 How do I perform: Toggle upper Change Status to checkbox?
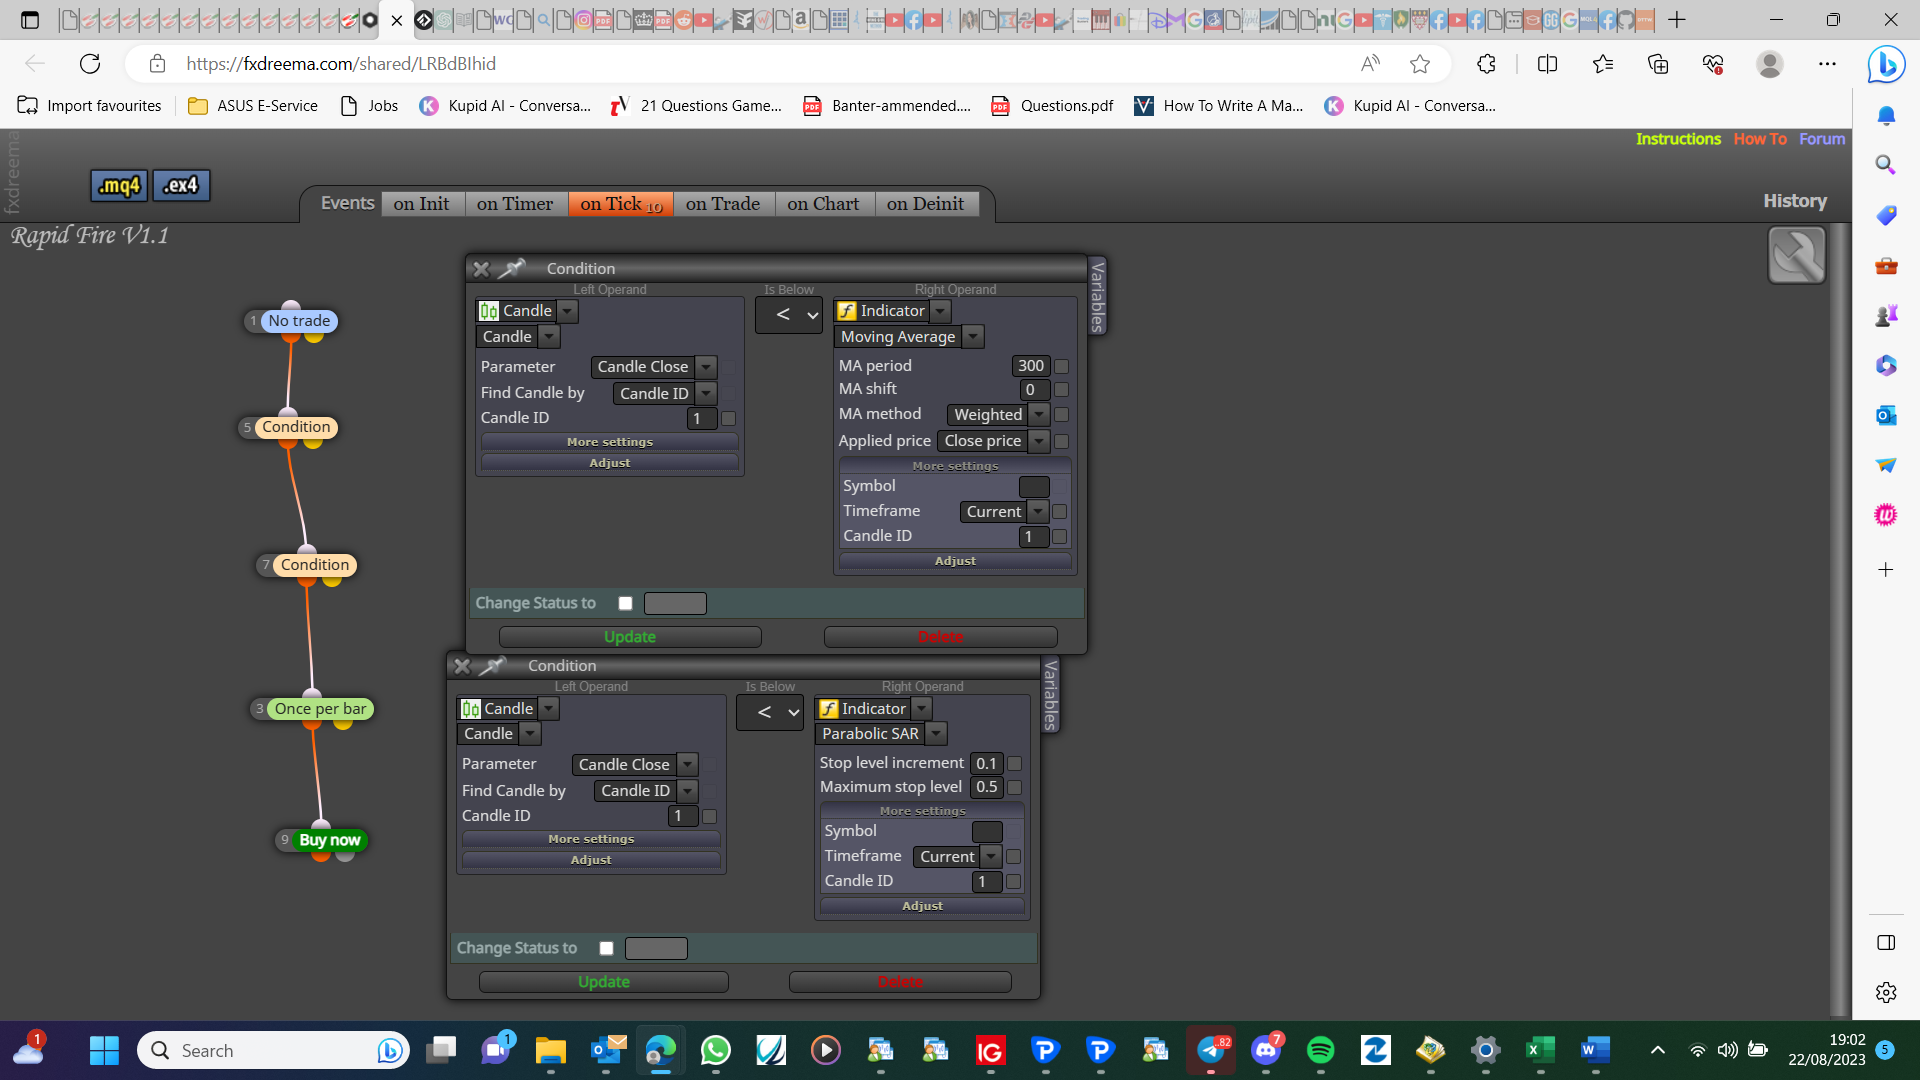(626, 603)
